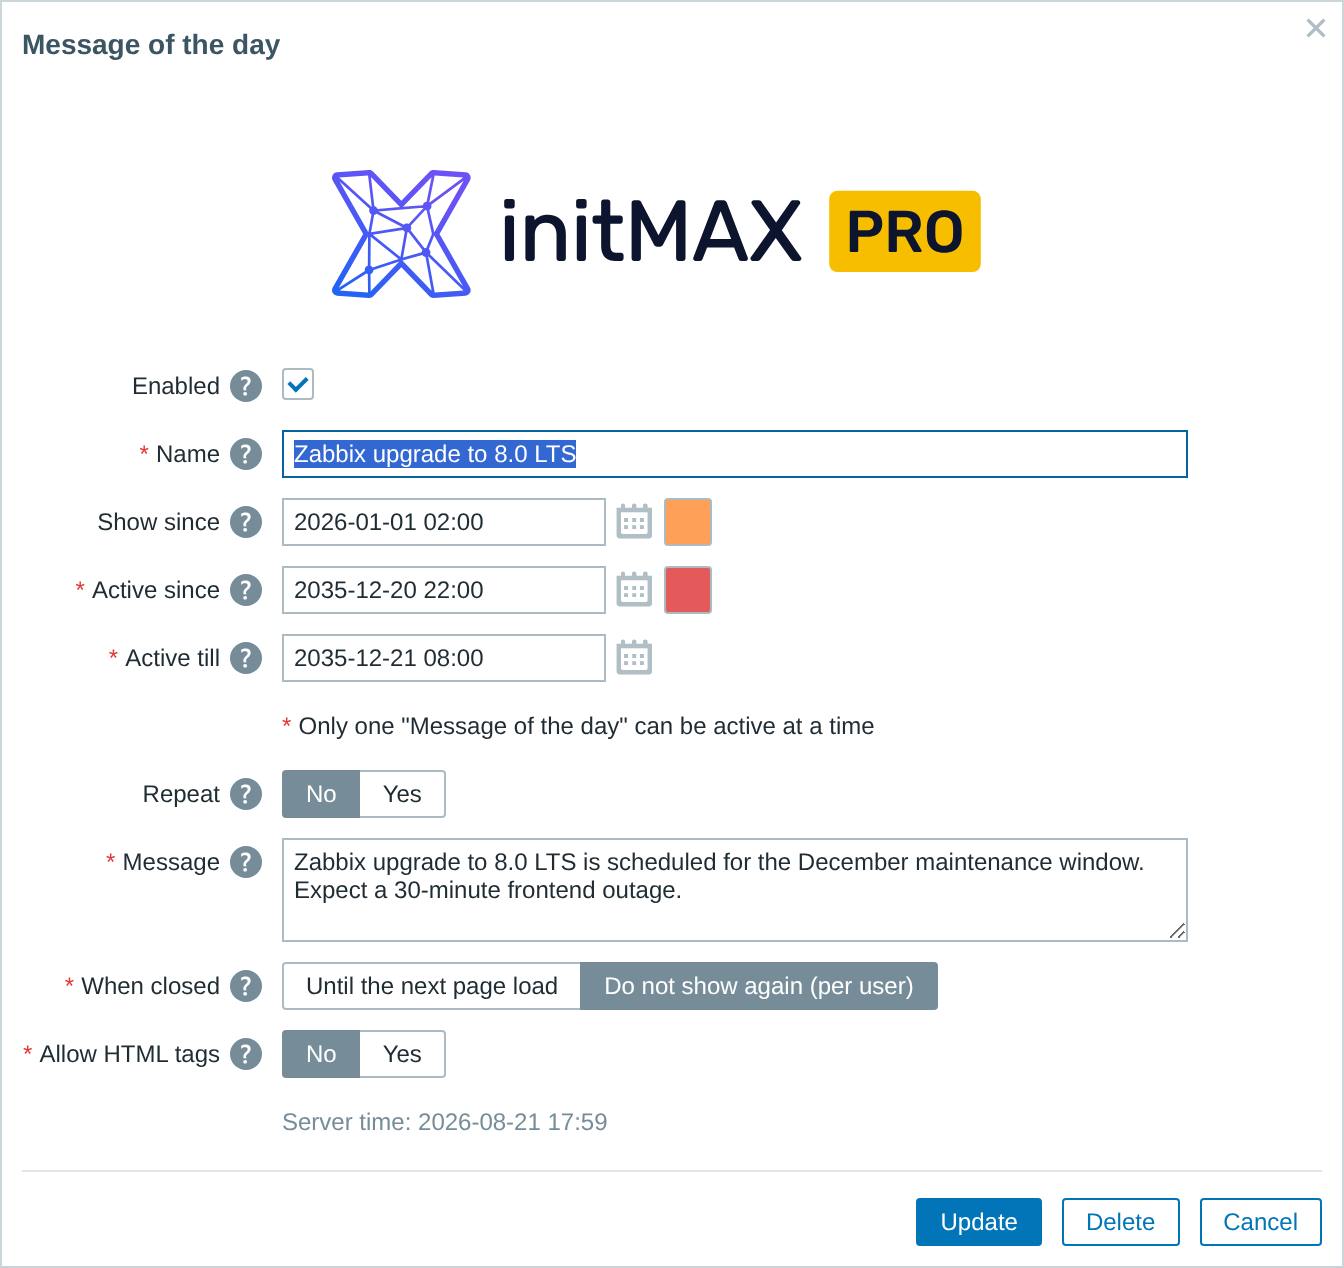This screenshot has height=1268, width=1344.
Task: Open help icon for Message field
Action: click(246, 862)
